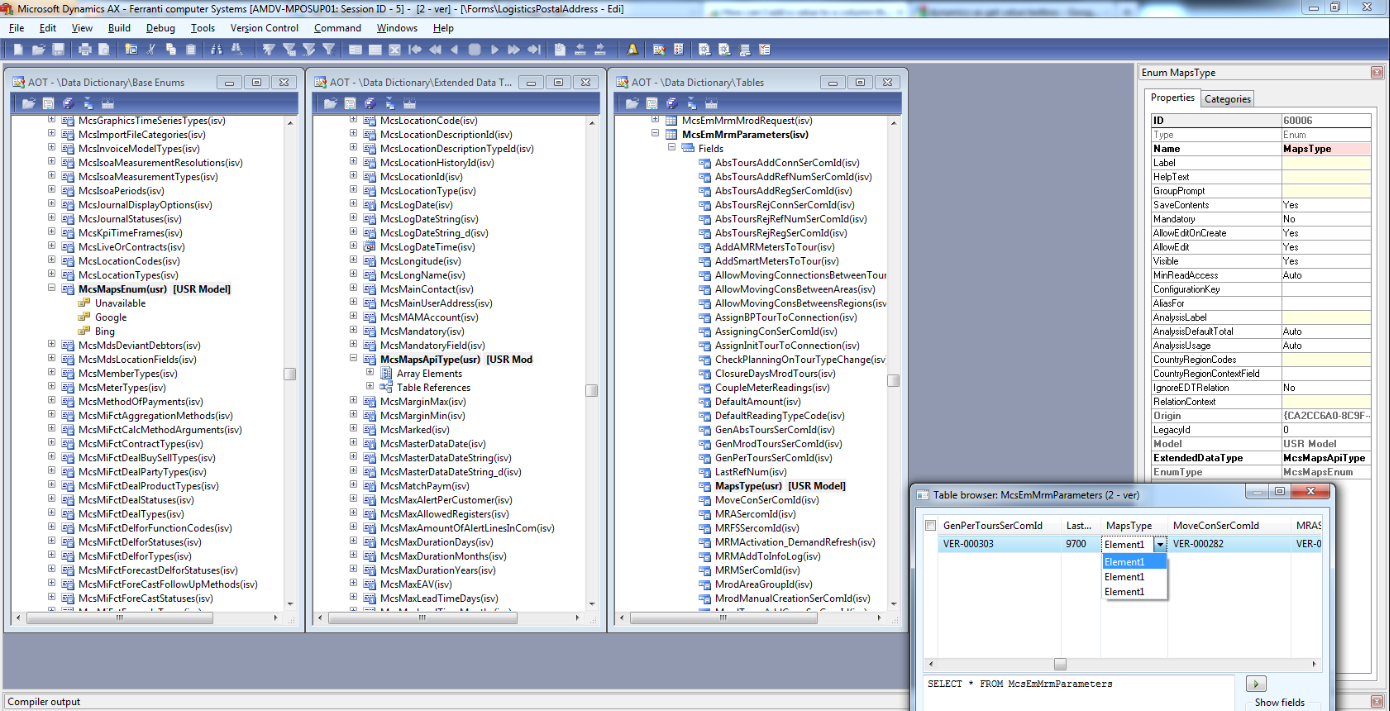Click the Application Object Tree icon in toolbar

(659, 49)
